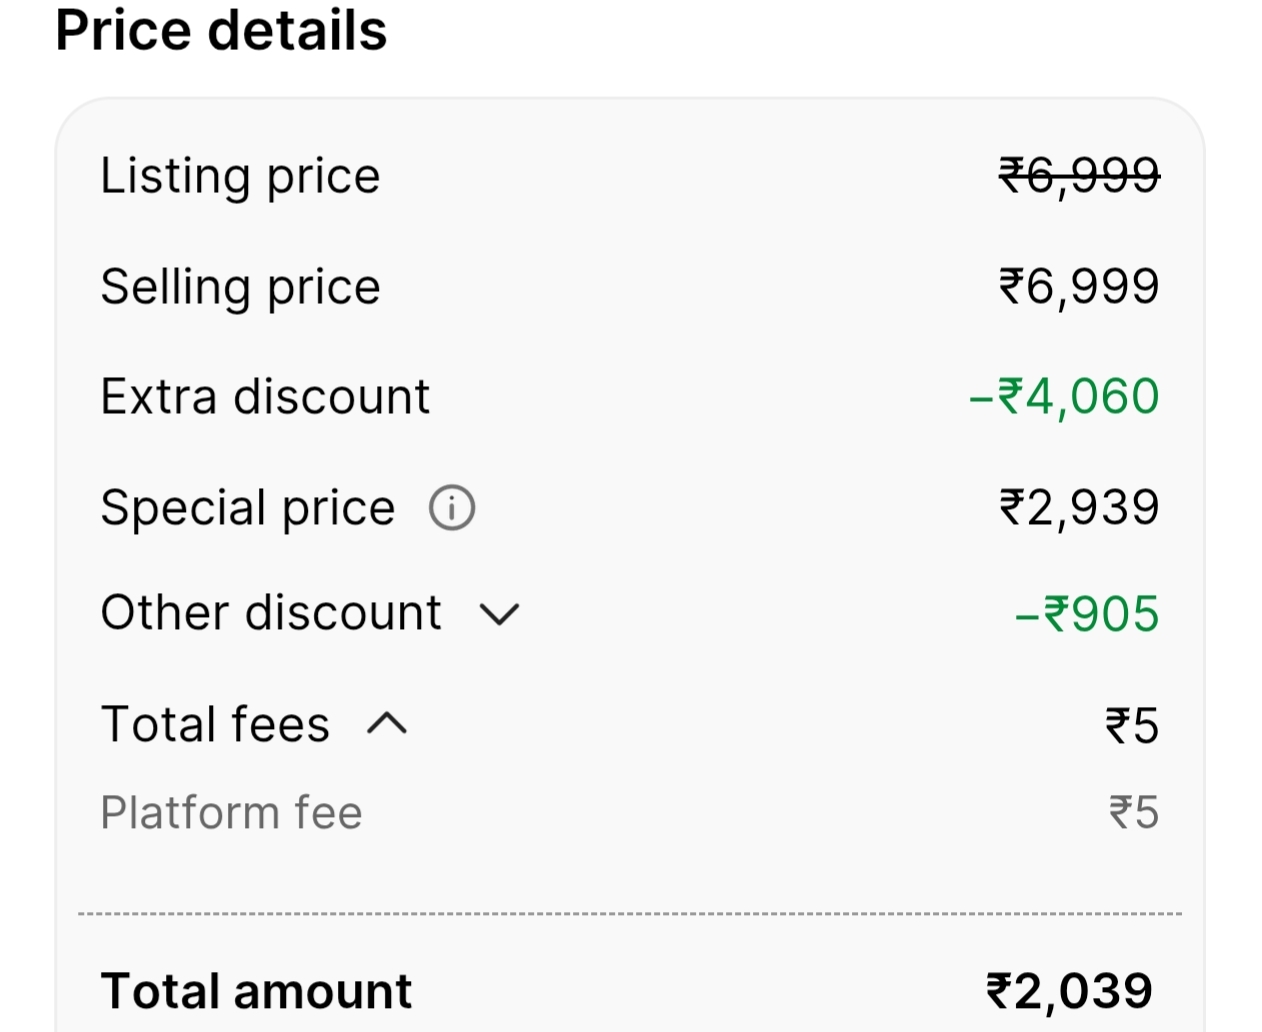The width and height of the screenshot is (1262, 1032).
Task: Click the ₹2,939 special price value
Action: 1079,508
